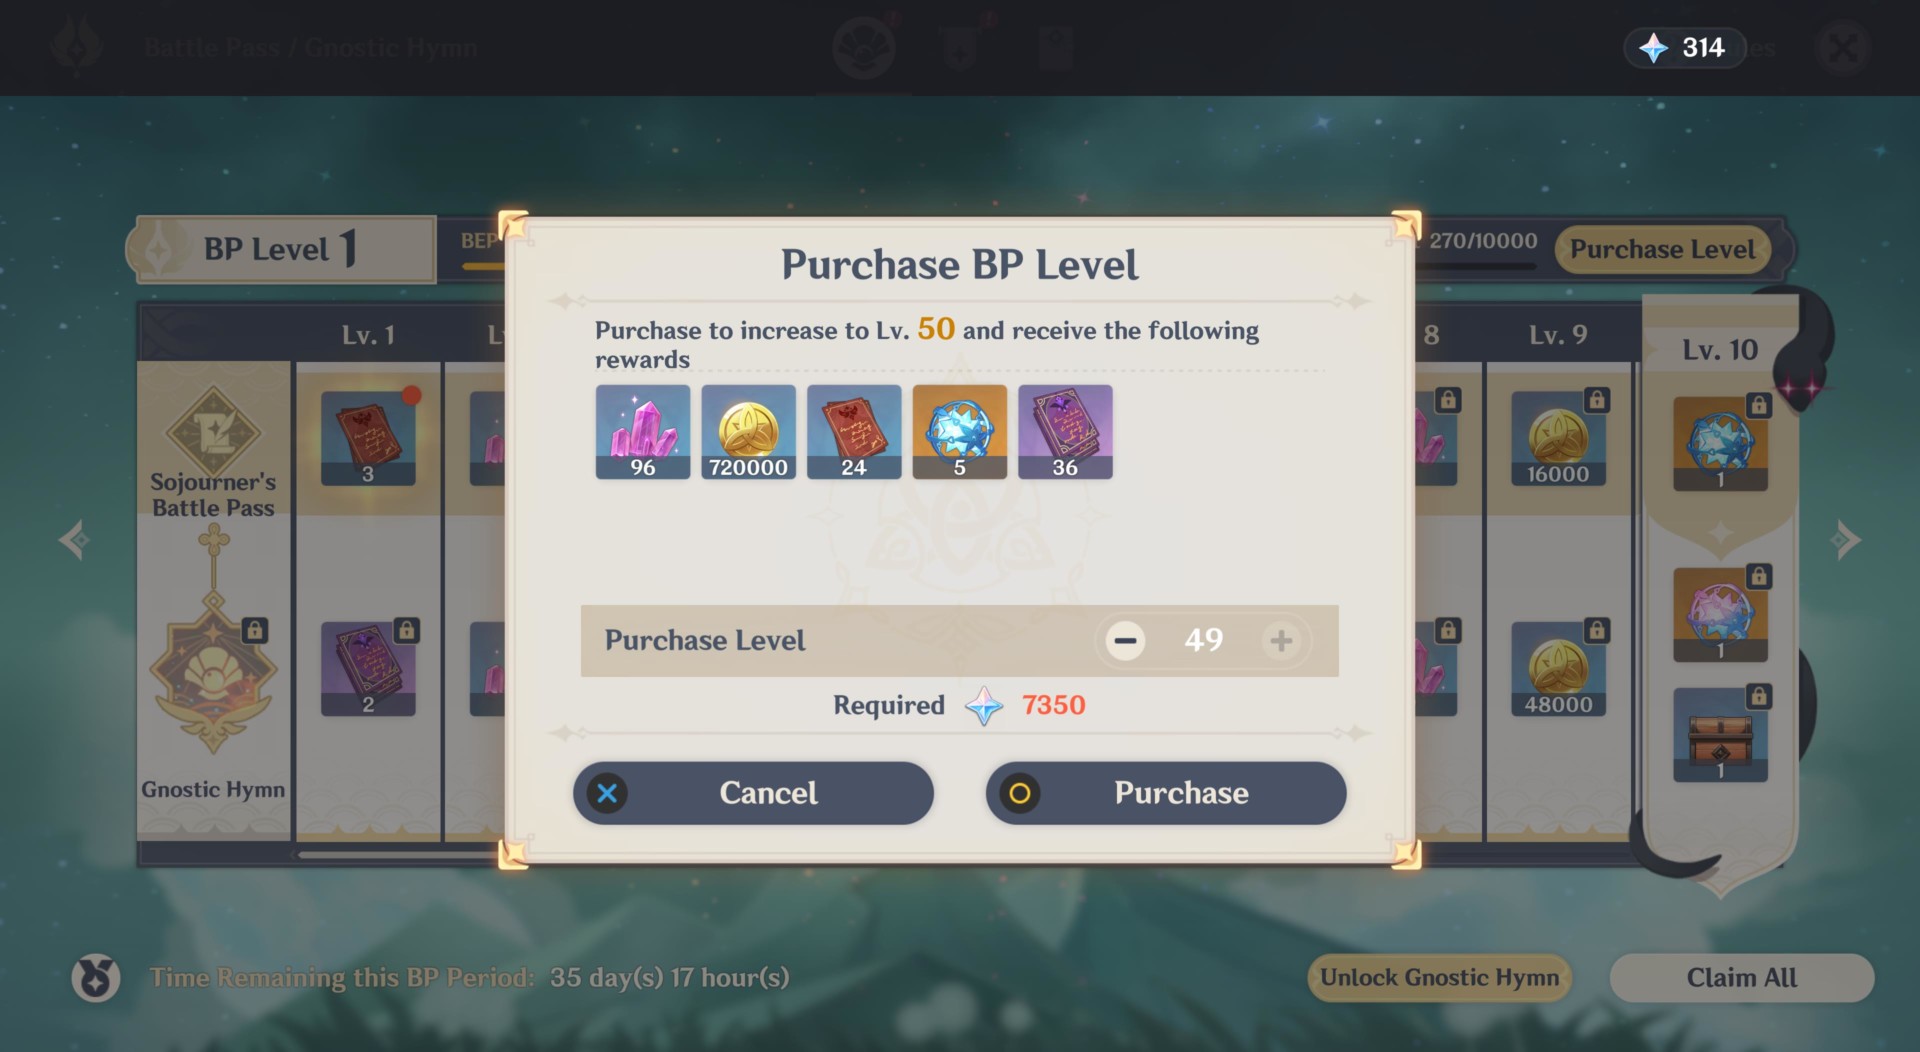Increase purchase level with plus button
The width and height of the screenshot is (1920, 1052).
(x=1281, y=640)
